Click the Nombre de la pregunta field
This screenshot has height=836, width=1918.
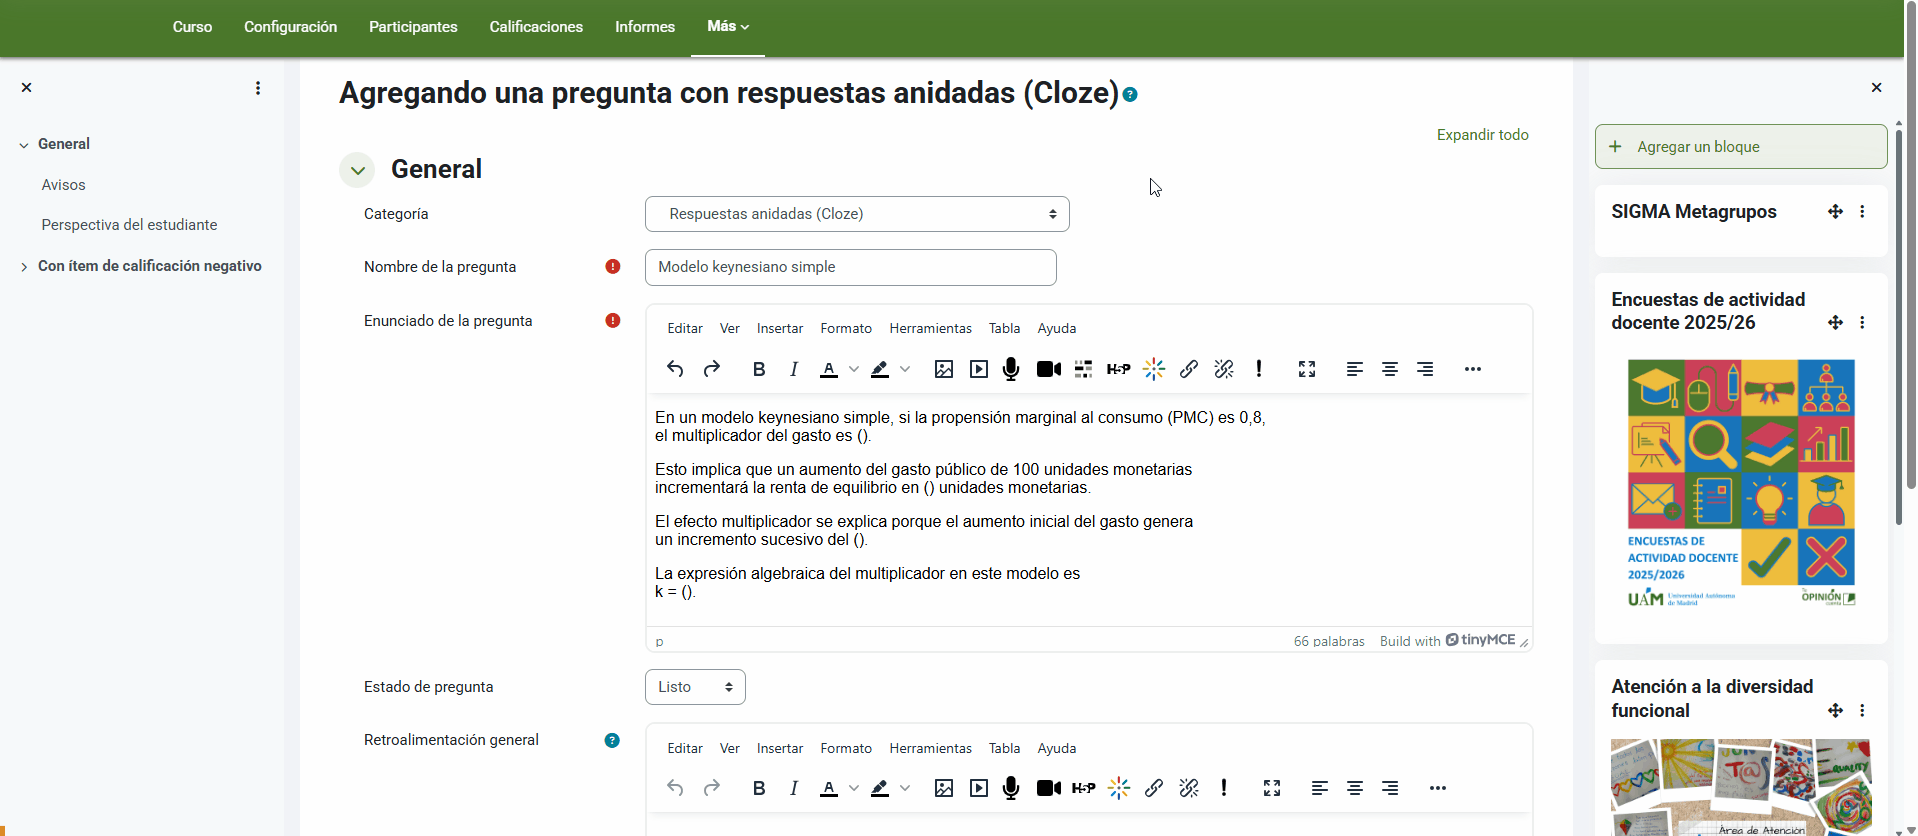pyautogui.click(x=851, y=267)
